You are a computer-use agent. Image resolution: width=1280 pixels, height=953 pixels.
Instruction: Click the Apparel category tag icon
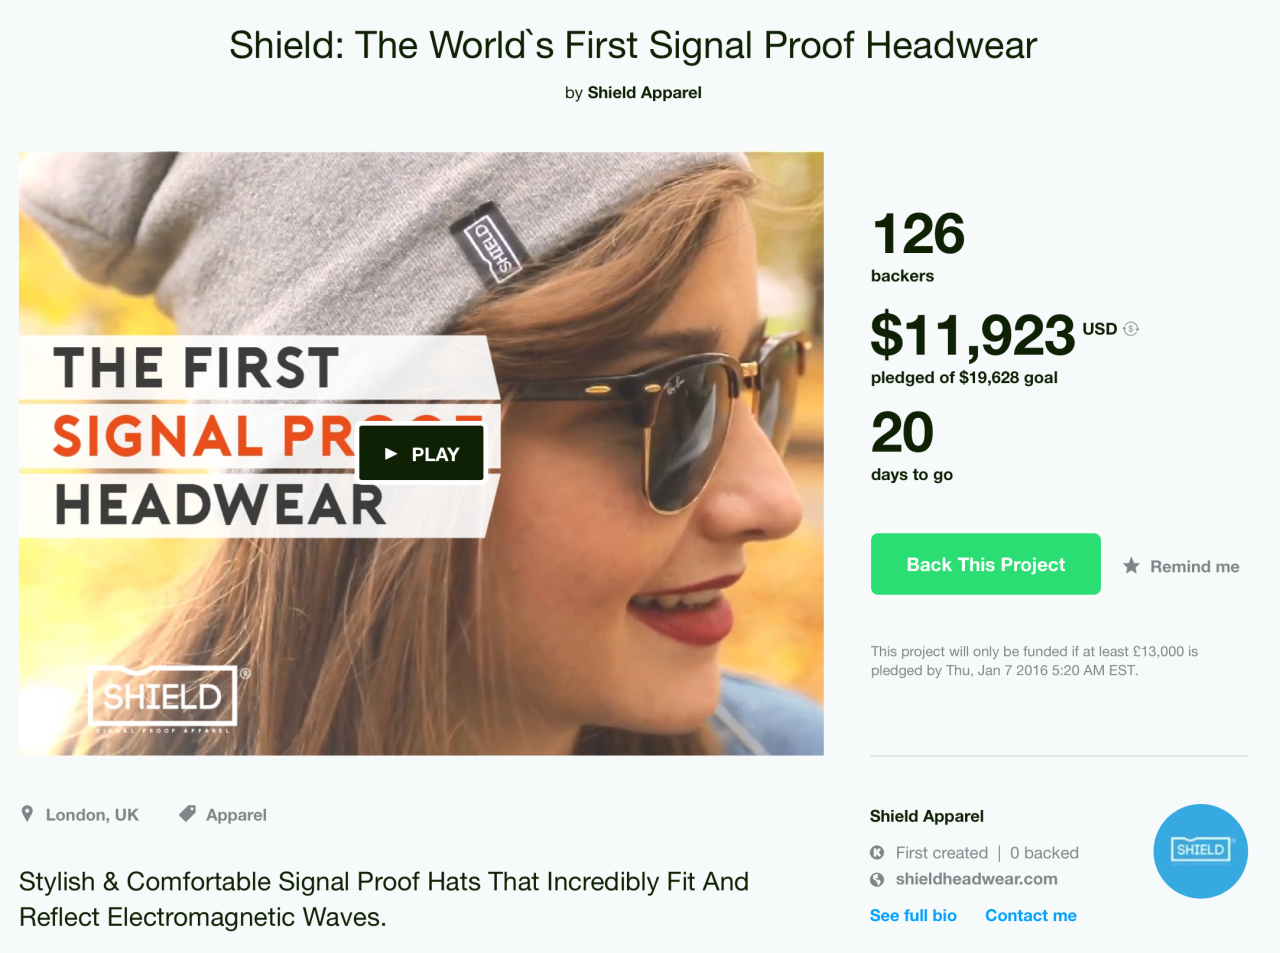tap(187, 814)
